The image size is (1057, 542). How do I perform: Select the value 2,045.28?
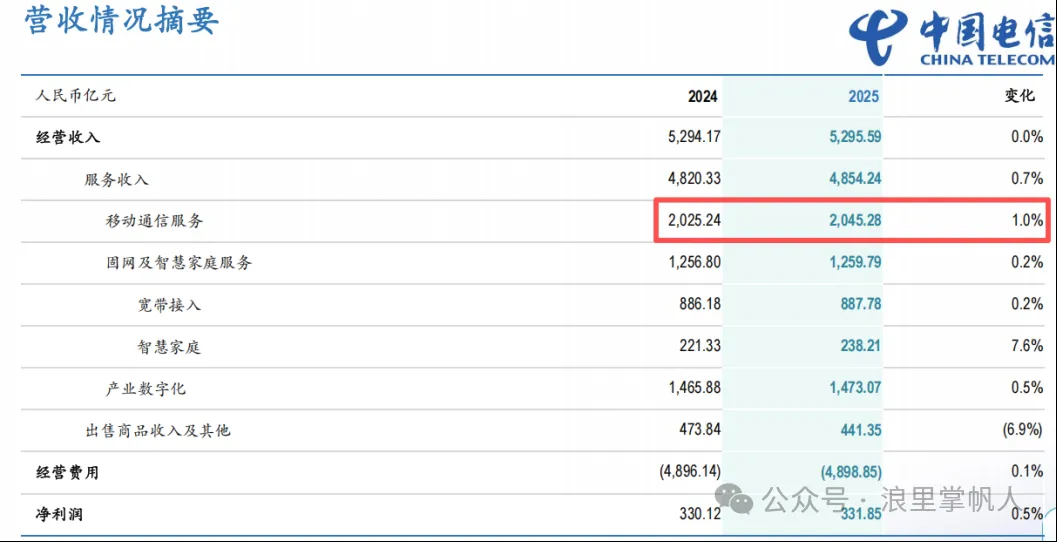(854, 220)
